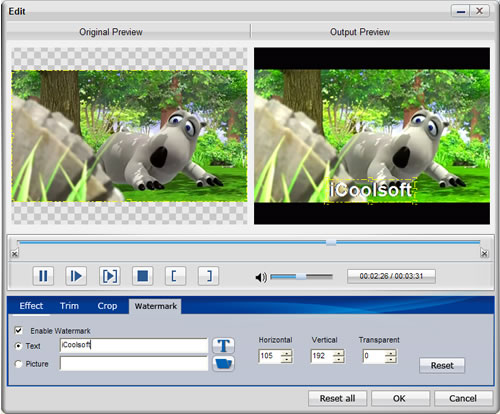
Task: Click the Horizontal value field
Action: click(x=270, y=356)
